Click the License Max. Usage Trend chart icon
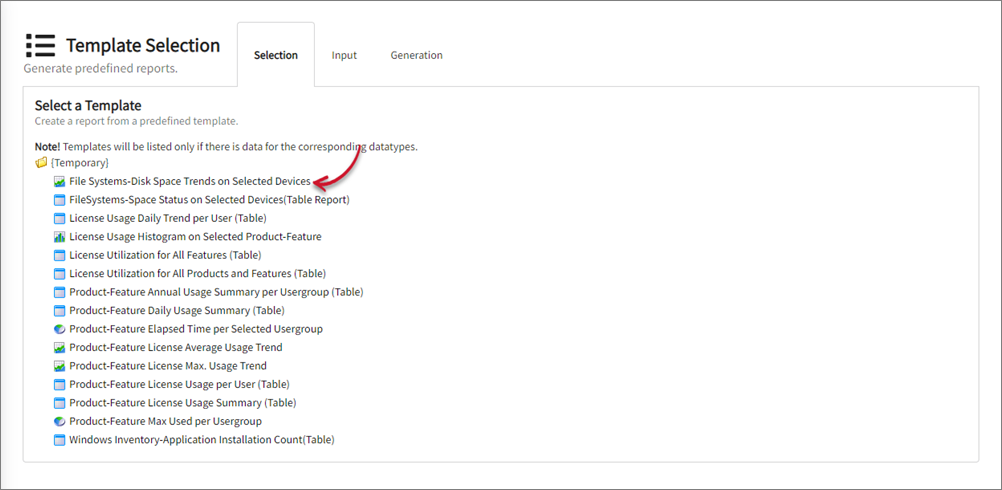 [x=59, y=366]
